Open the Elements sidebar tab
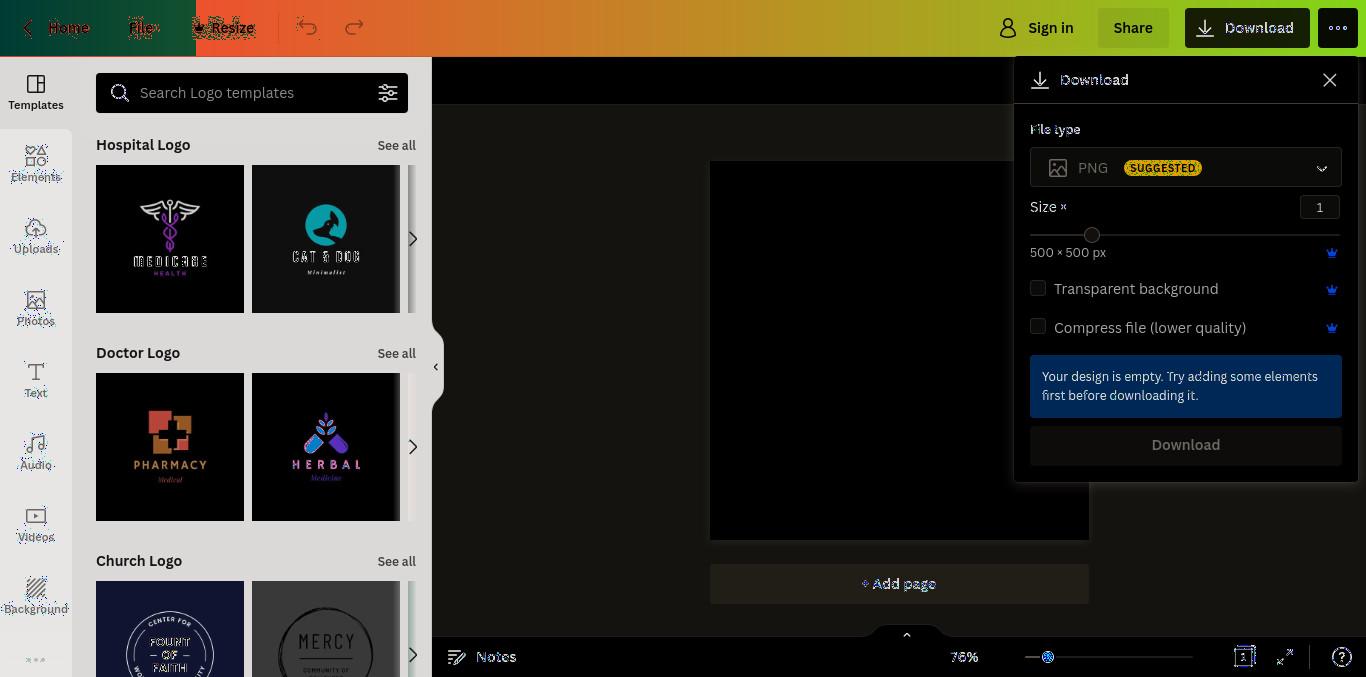Image resolution: width=1366 pixels, height=677 pixels. (x=36, y=165)
